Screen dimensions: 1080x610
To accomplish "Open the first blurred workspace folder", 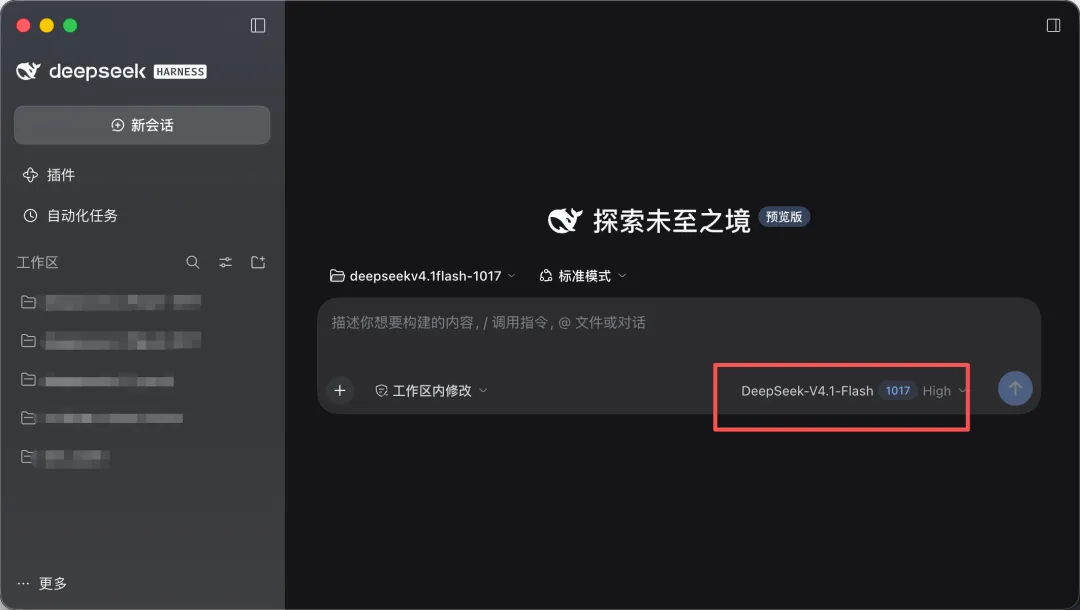I will click(x=111, y=302).
